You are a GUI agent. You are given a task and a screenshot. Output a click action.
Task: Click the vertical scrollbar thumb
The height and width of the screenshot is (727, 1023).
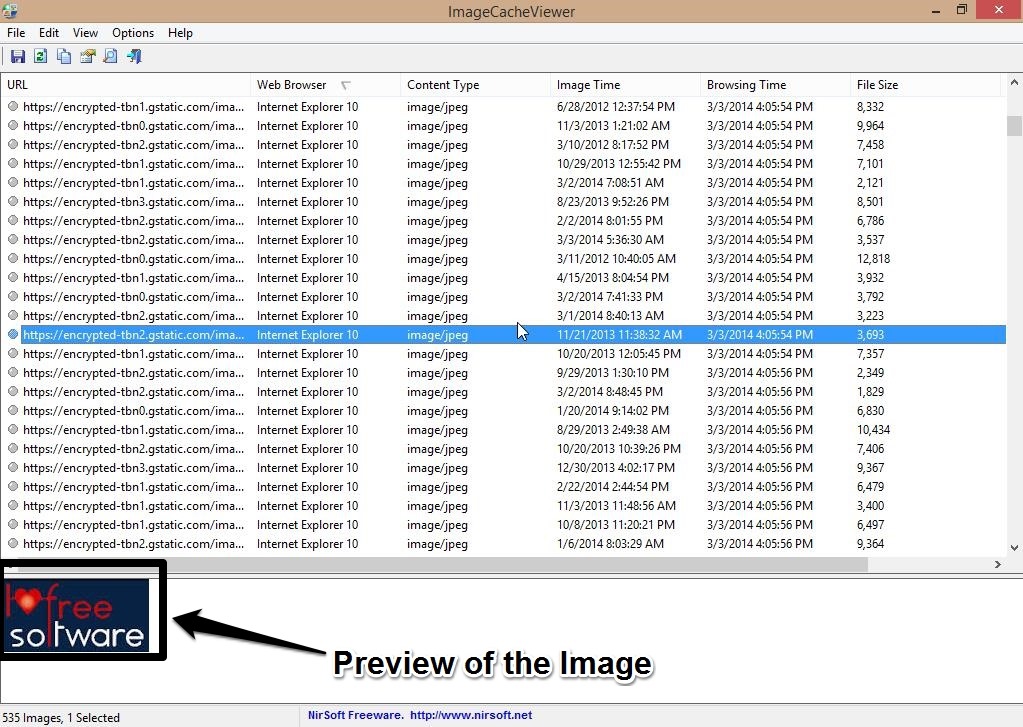point(1014,125)
